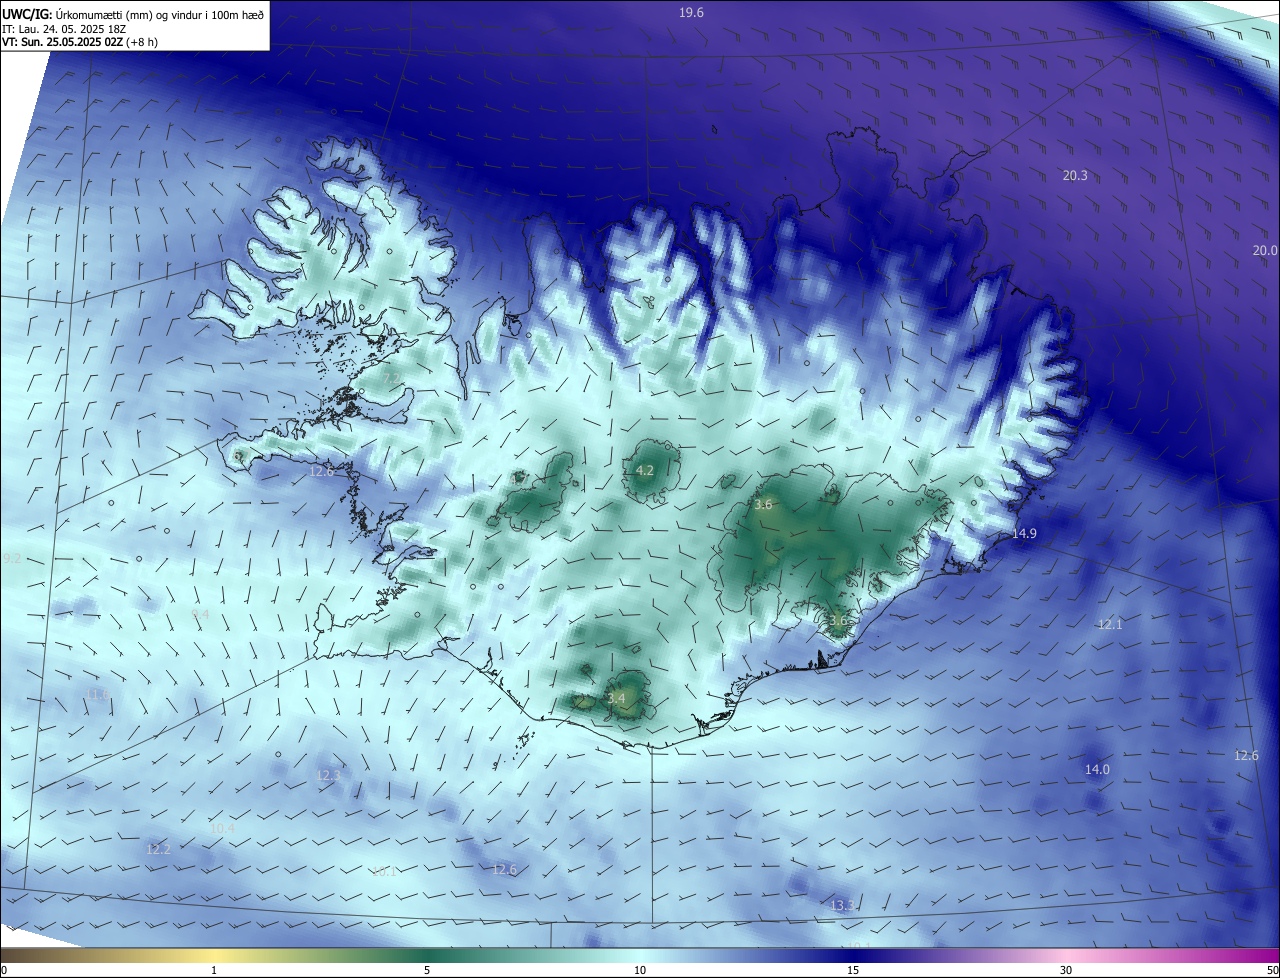This screenshot has height=978, width=1280.
Task: Click the 9.4 value label over the sea
Action: click(200, 614)
